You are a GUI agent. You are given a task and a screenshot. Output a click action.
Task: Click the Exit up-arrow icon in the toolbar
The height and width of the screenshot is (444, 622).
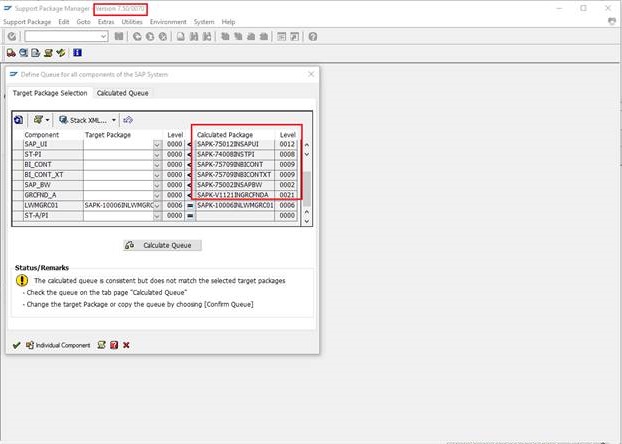(150, 37)
